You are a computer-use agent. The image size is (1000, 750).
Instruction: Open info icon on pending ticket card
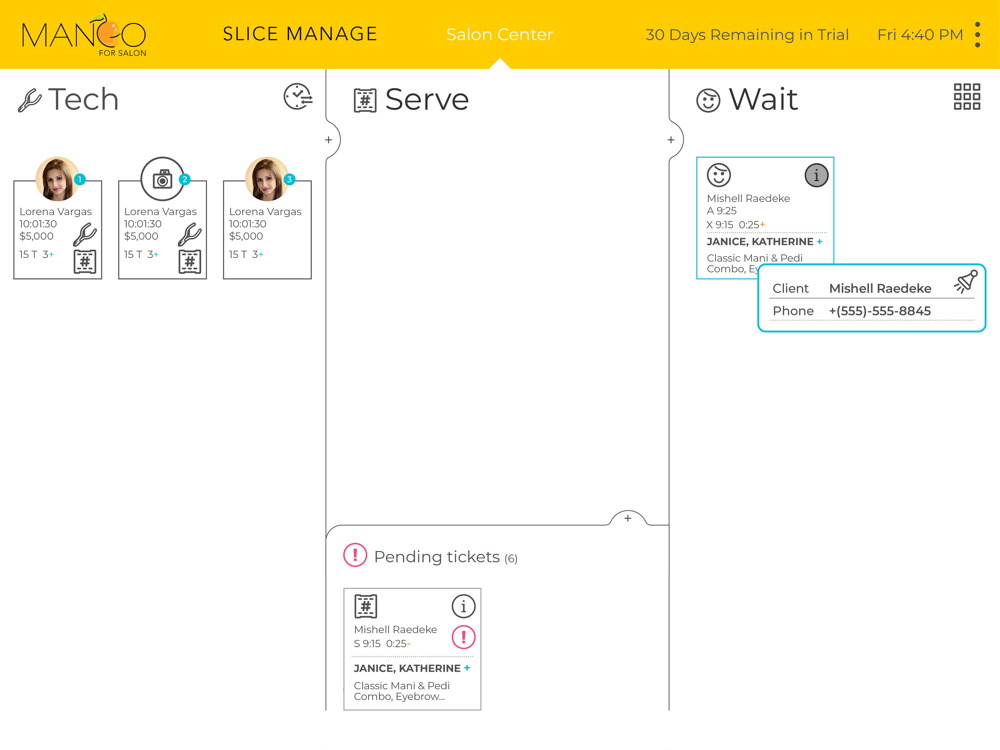[x=464, y=606]
